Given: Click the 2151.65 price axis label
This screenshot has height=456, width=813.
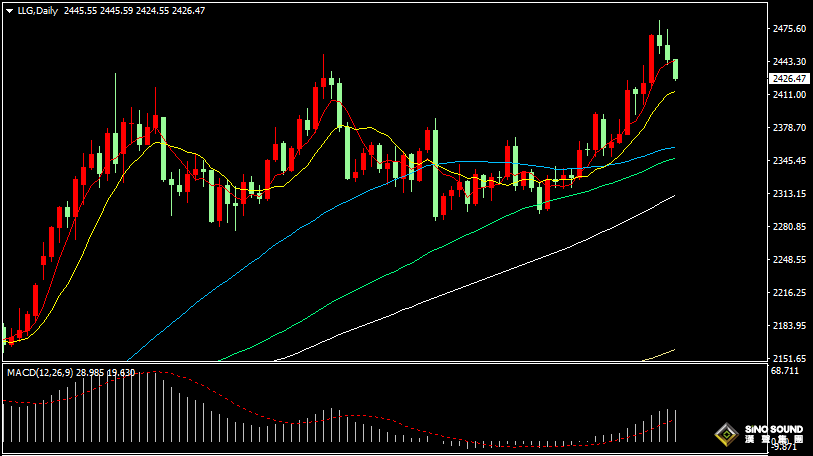Looking at the screenshot, I should 790,358.
